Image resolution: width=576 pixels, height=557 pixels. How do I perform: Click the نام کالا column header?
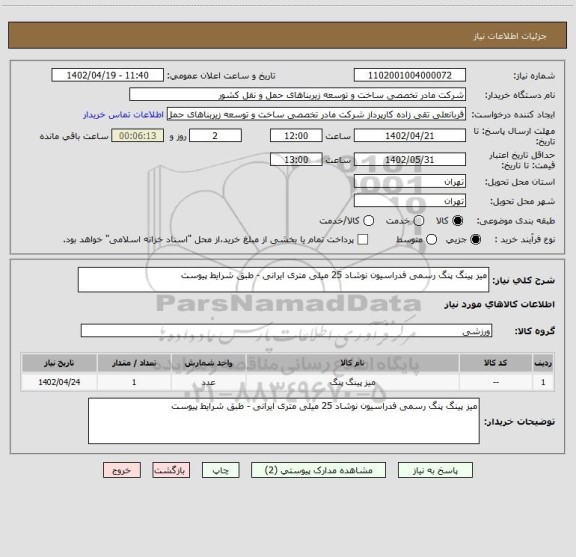tap(353, 363)
